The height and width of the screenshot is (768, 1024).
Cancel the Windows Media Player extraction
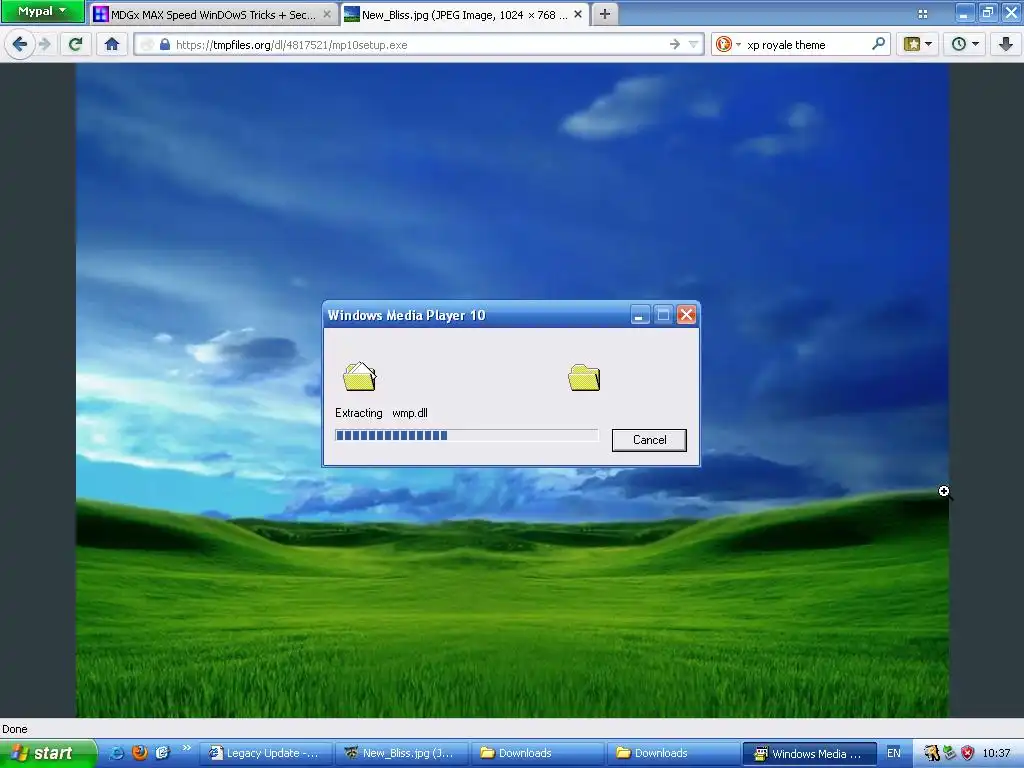649,440
